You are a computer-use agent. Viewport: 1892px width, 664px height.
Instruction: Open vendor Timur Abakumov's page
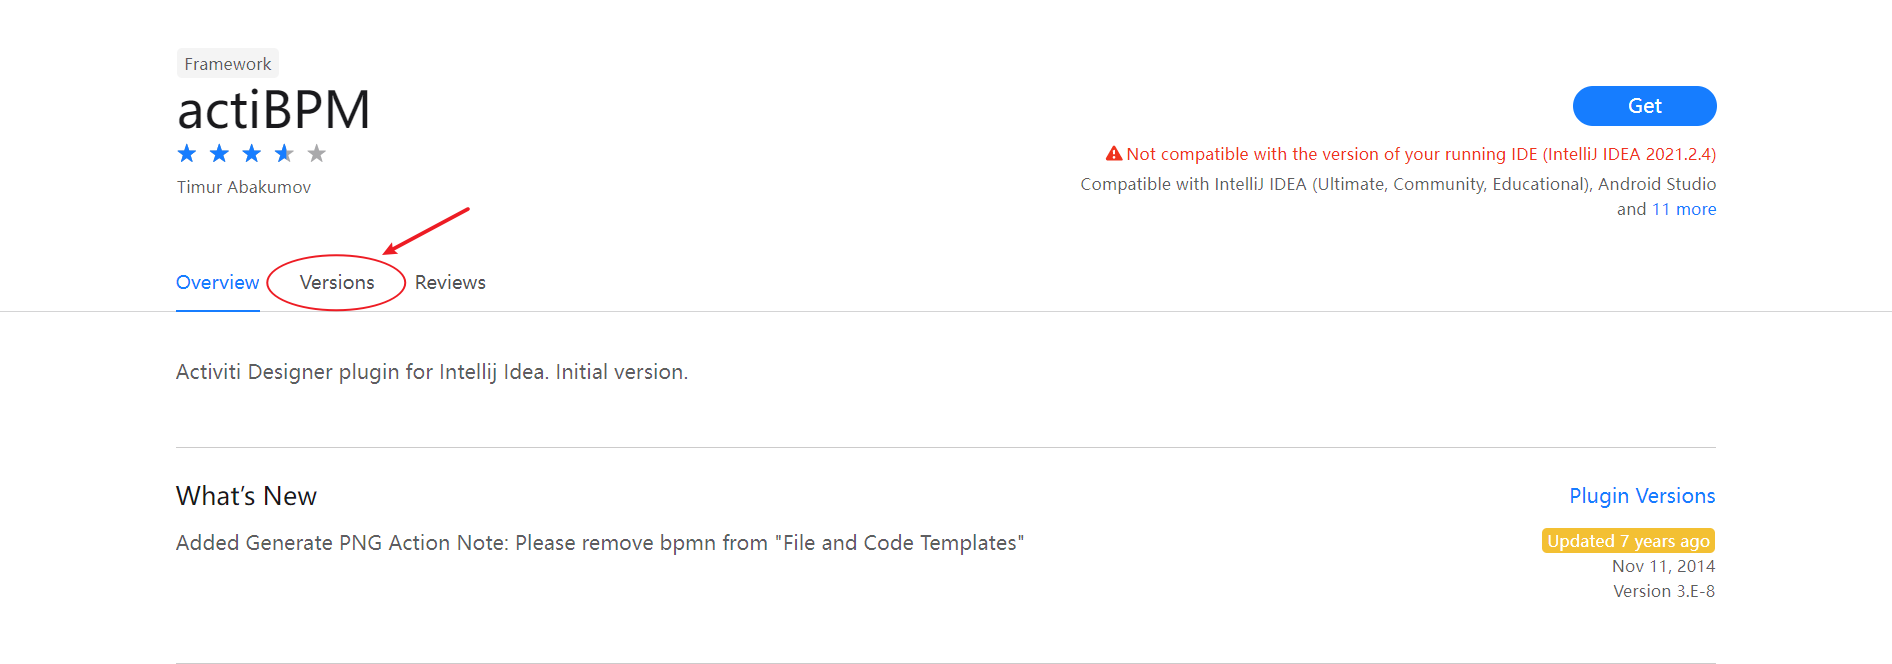coord(244,187)
